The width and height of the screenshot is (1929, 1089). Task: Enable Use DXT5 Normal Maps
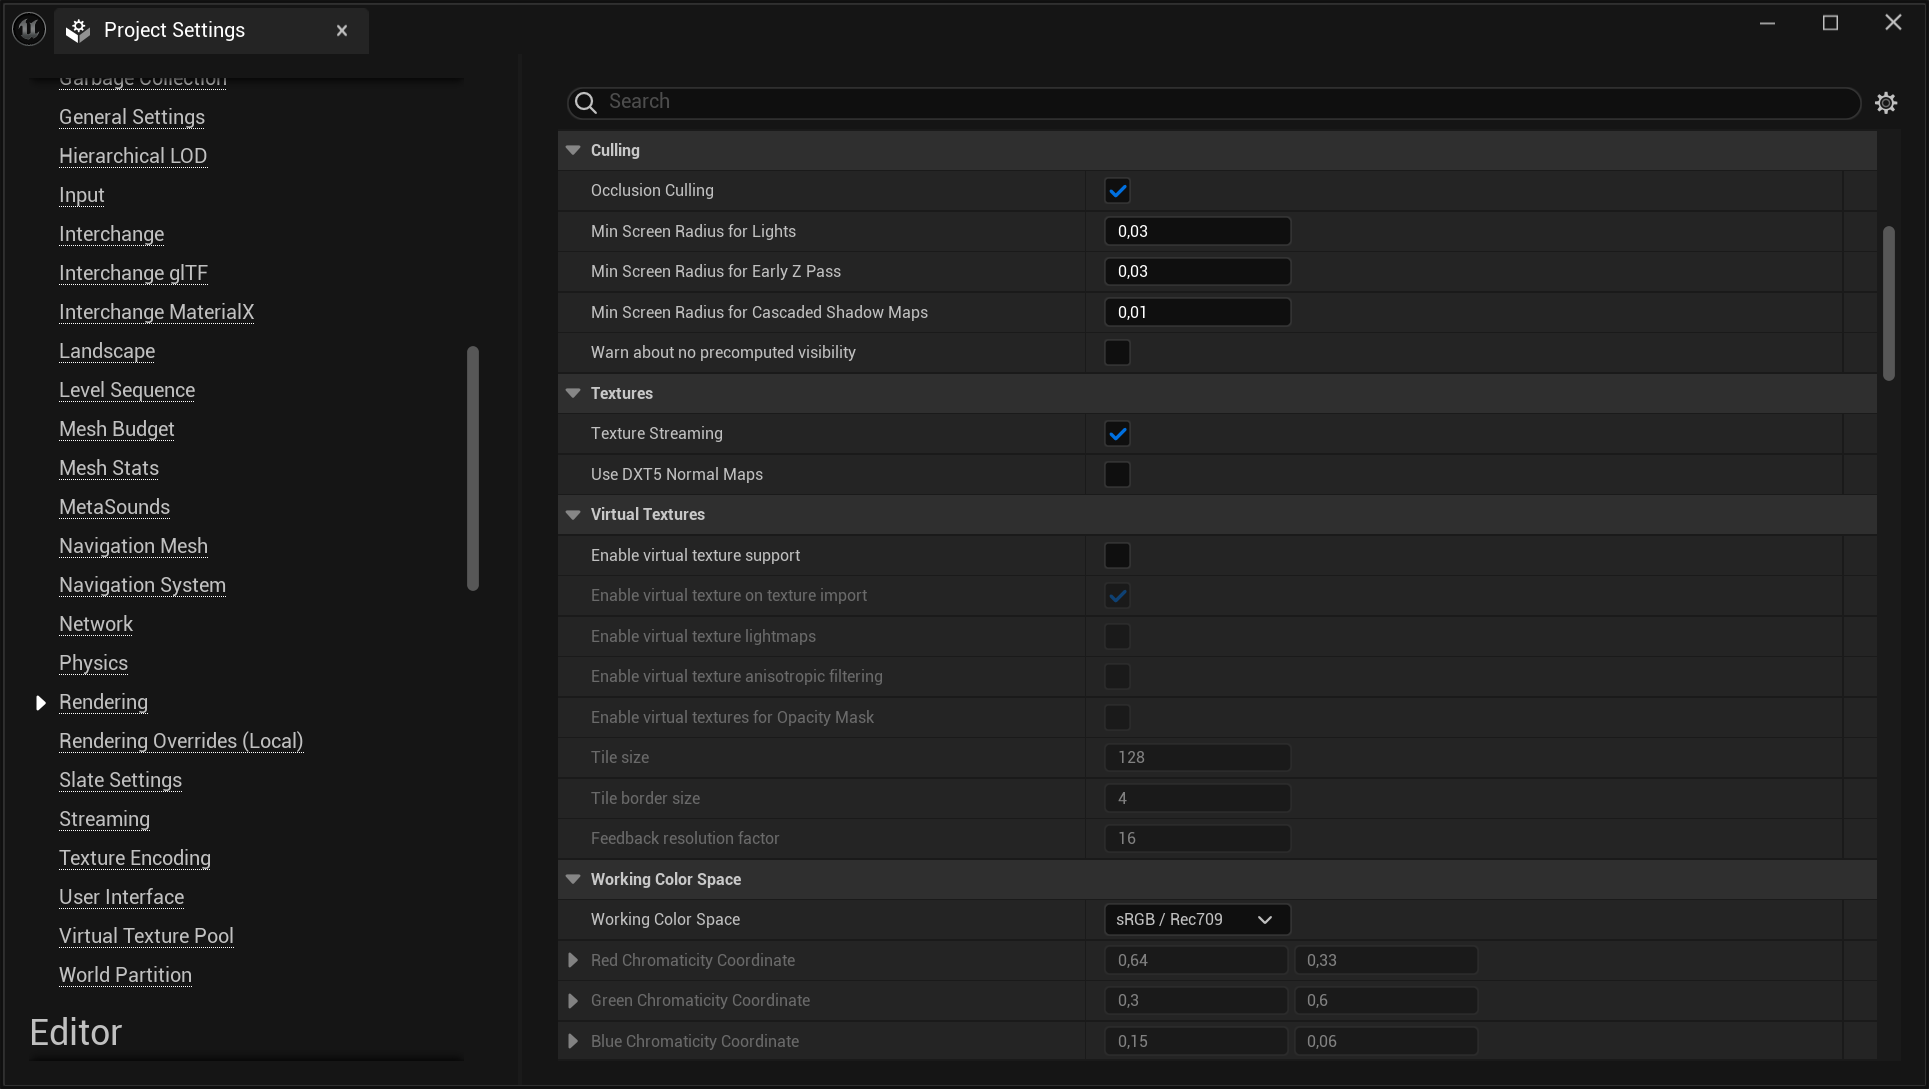click(1117, 474)
